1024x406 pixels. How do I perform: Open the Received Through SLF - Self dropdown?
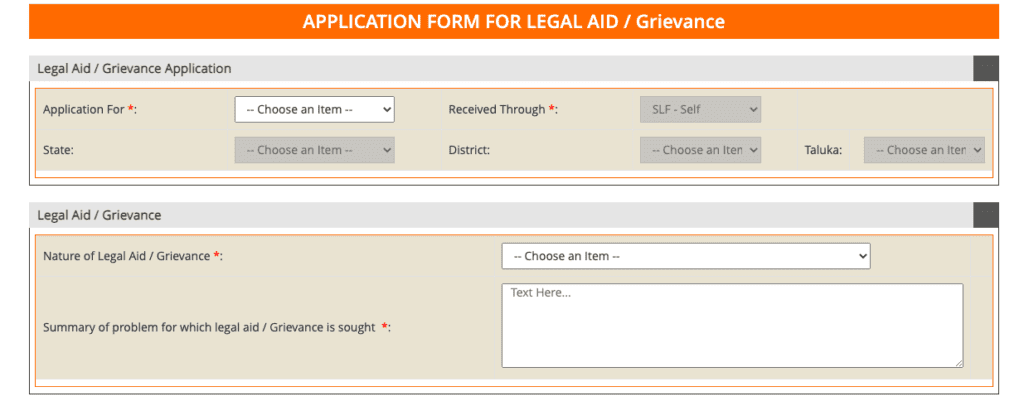click(700, 109)
